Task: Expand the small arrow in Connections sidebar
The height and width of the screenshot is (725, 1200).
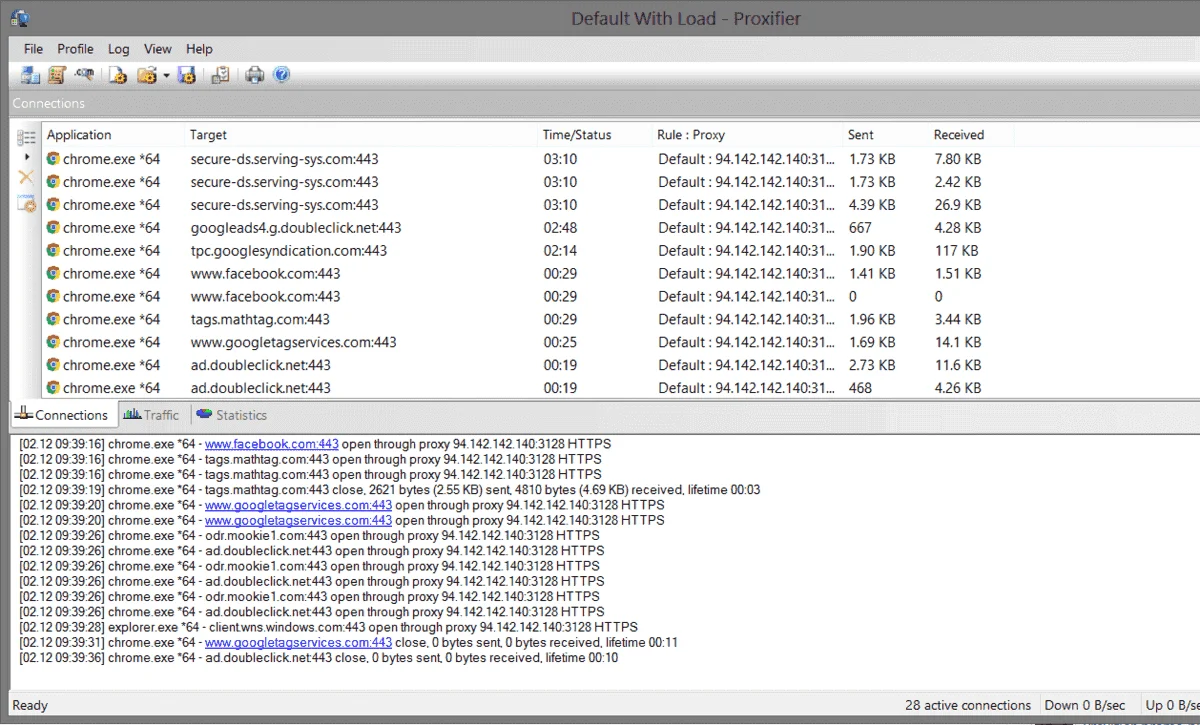Action: tap(27, 158)
